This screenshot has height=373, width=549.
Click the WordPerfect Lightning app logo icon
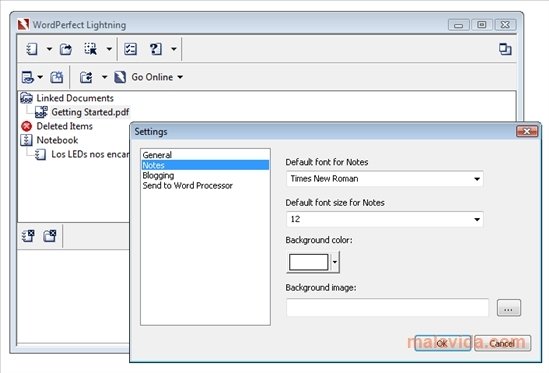(x=23, y=24)
